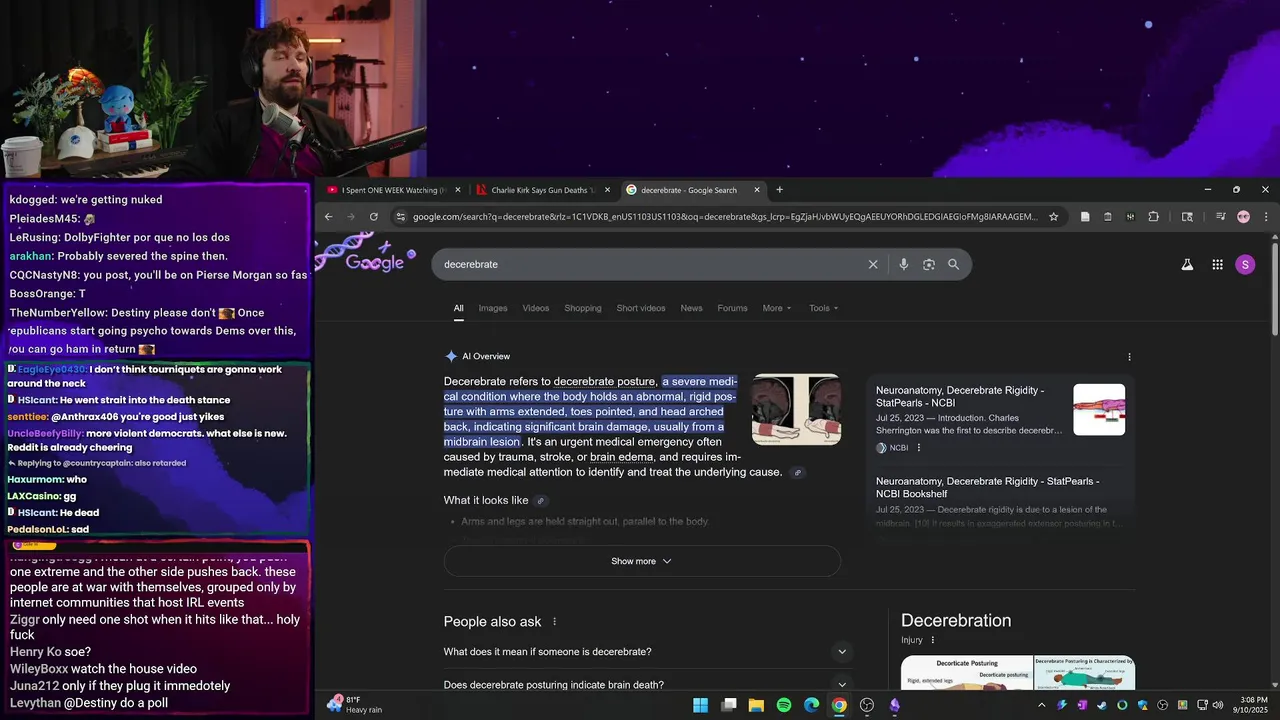Clear the search box with the X

point(873,264)
